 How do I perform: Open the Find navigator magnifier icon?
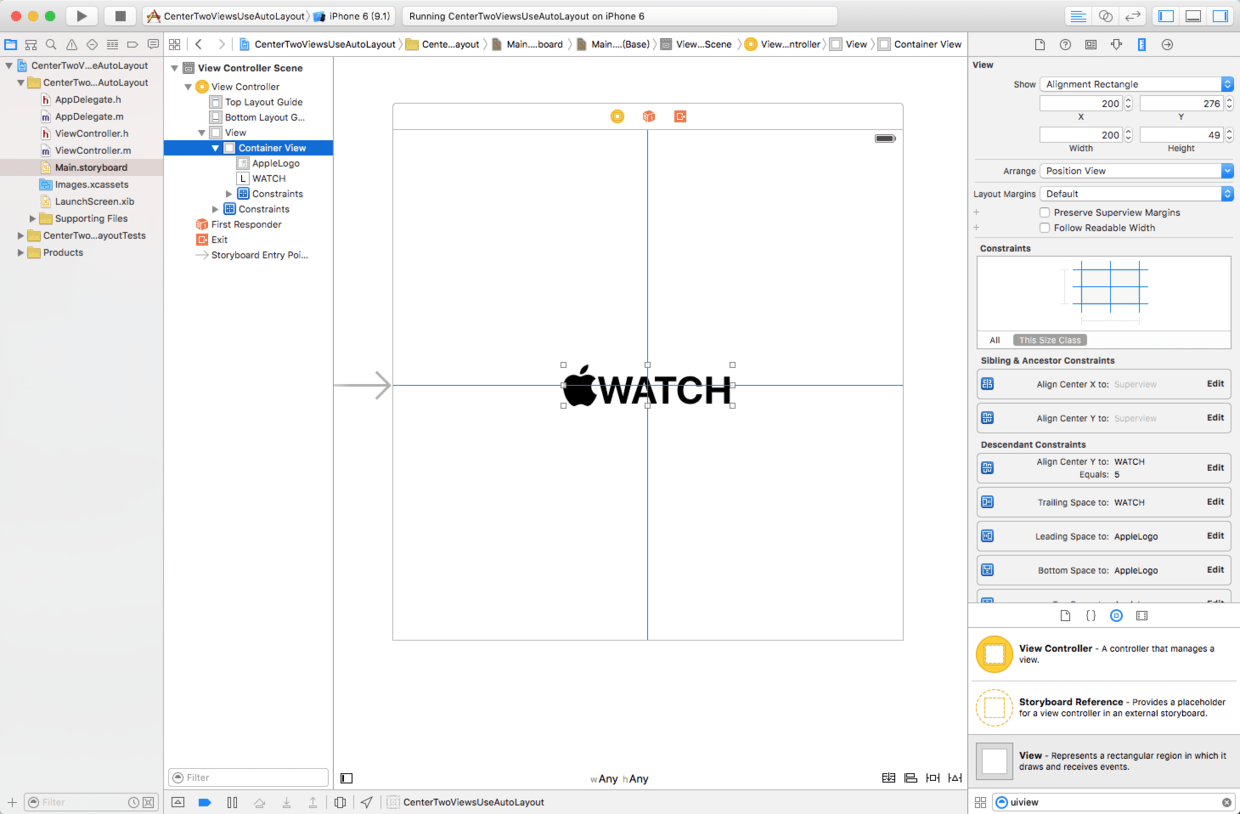point(51,45)
